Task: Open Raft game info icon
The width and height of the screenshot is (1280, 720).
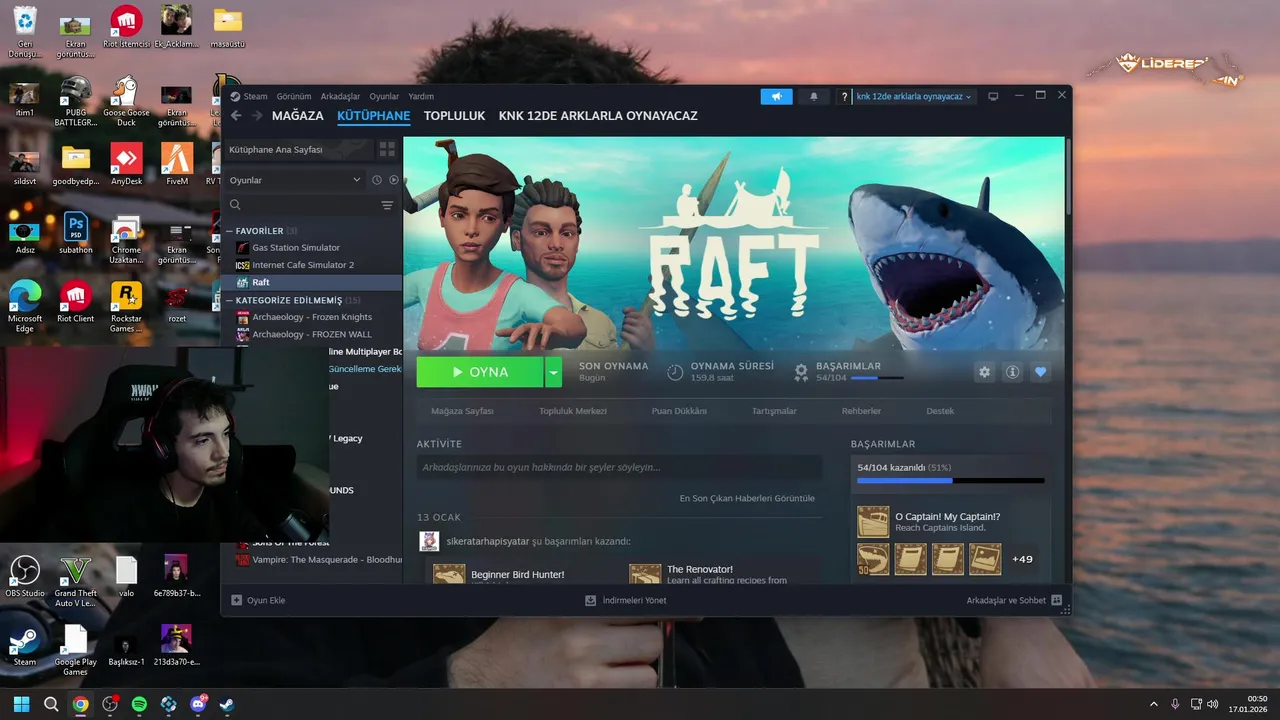Action: point(1012,372)
